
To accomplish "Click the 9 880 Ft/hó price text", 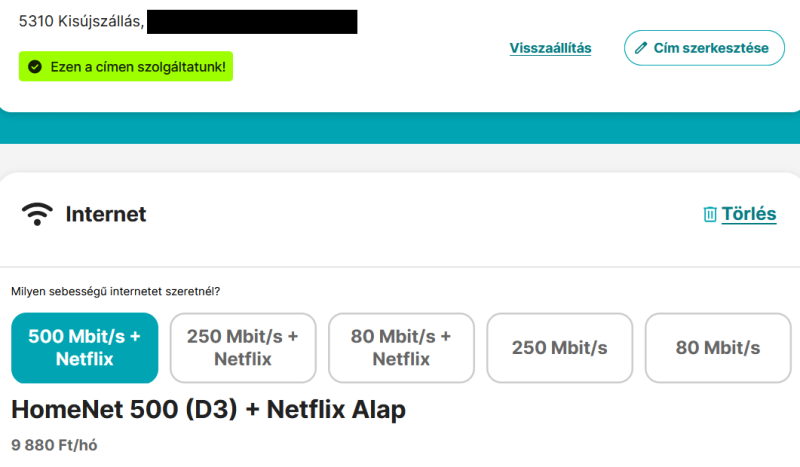I will (x=55, y=444).
